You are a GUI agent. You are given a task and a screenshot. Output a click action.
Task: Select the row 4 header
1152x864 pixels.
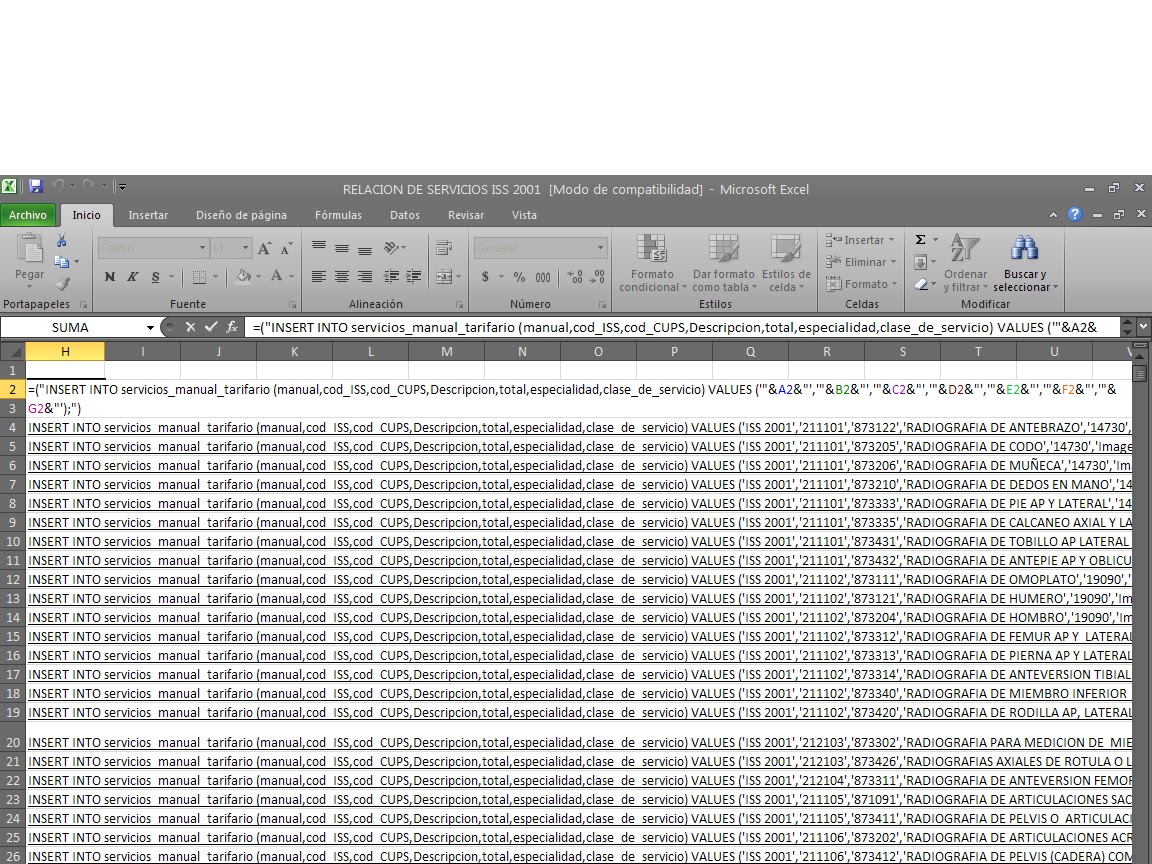(x=12, y=427)
